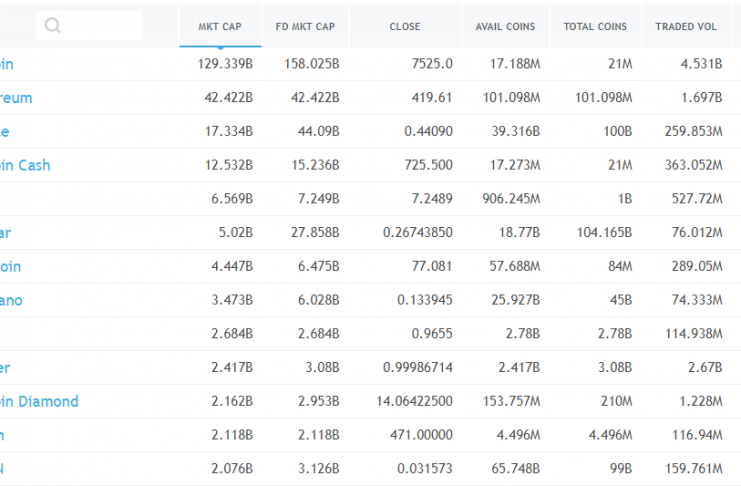The height and width of the screenshot is (486, 741).
Task: Focus the search input field
Action: [89, 26]
